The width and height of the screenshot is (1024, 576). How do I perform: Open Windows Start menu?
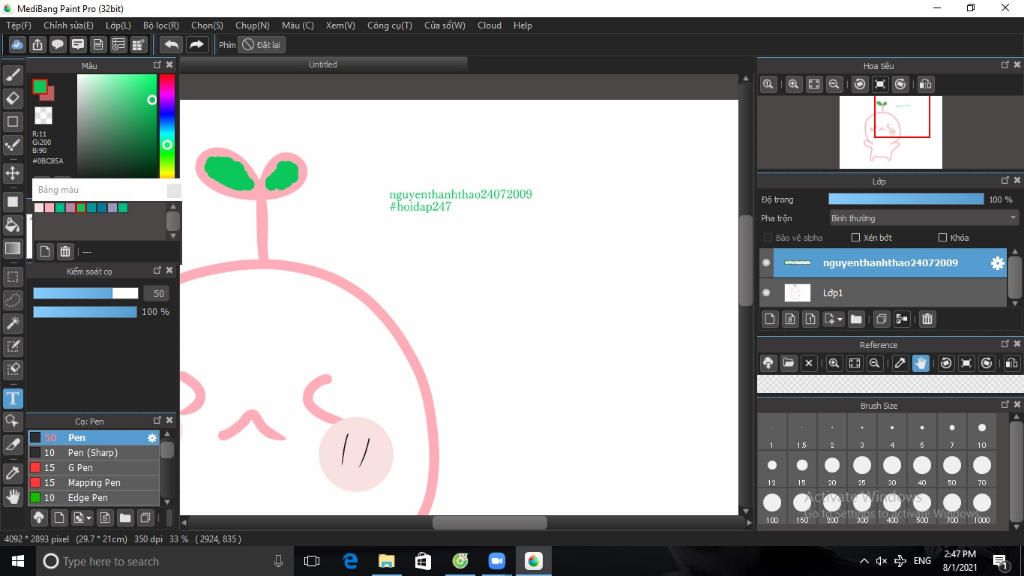(18, 561)
